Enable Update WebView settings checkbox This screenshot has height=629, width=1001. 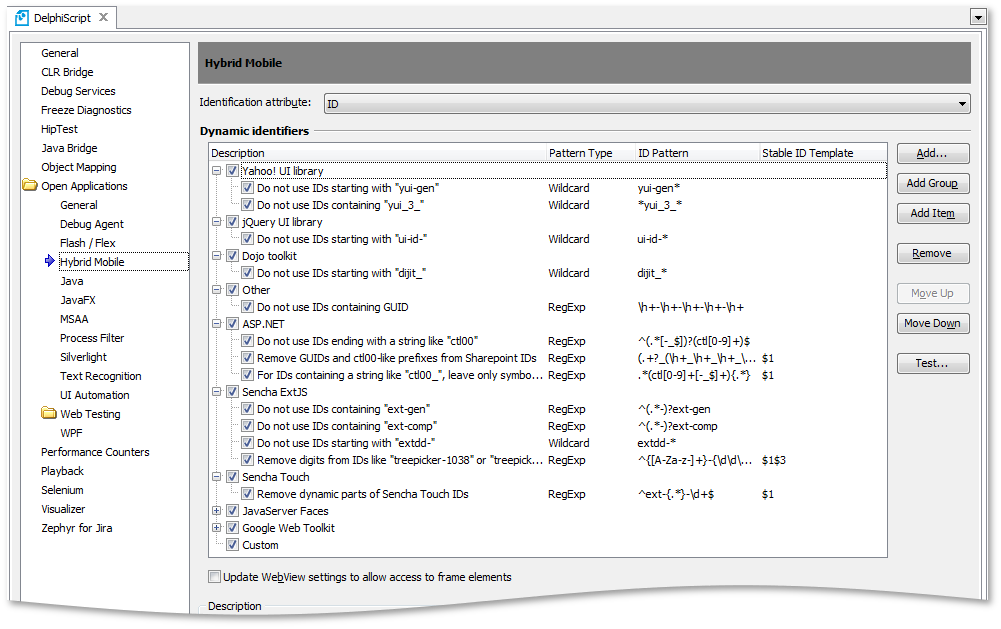(214, 577)
